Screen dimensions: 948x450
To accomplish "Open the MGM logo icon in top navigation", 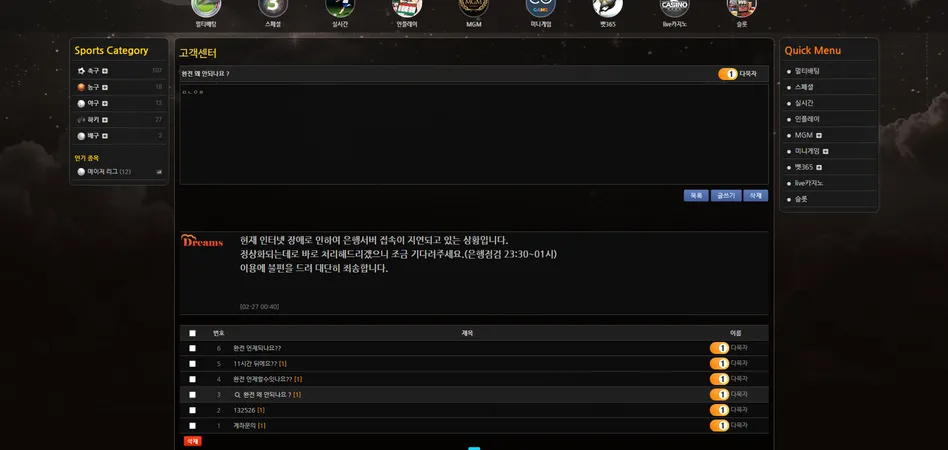I will (474, 7).
